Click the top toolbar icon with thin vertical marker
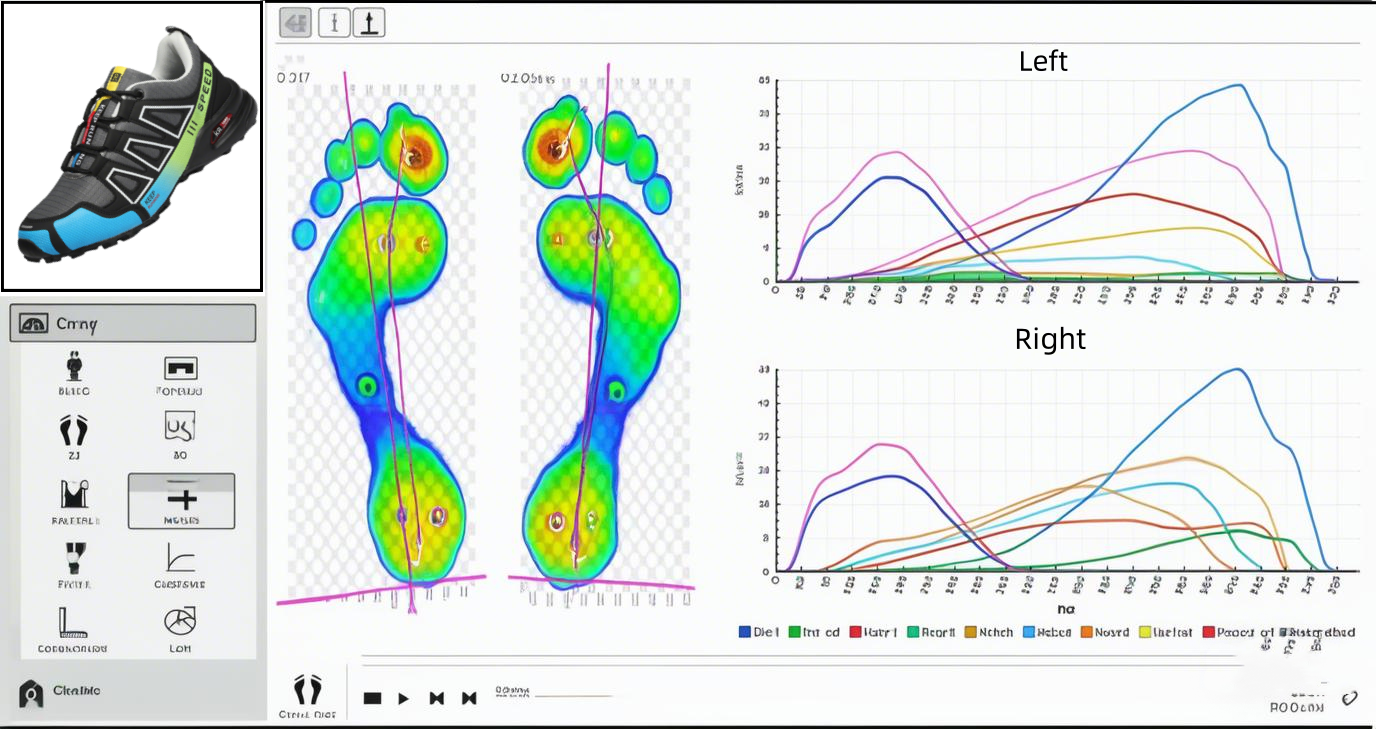Viewport: 1376px width, 729px height. point(334,23)
